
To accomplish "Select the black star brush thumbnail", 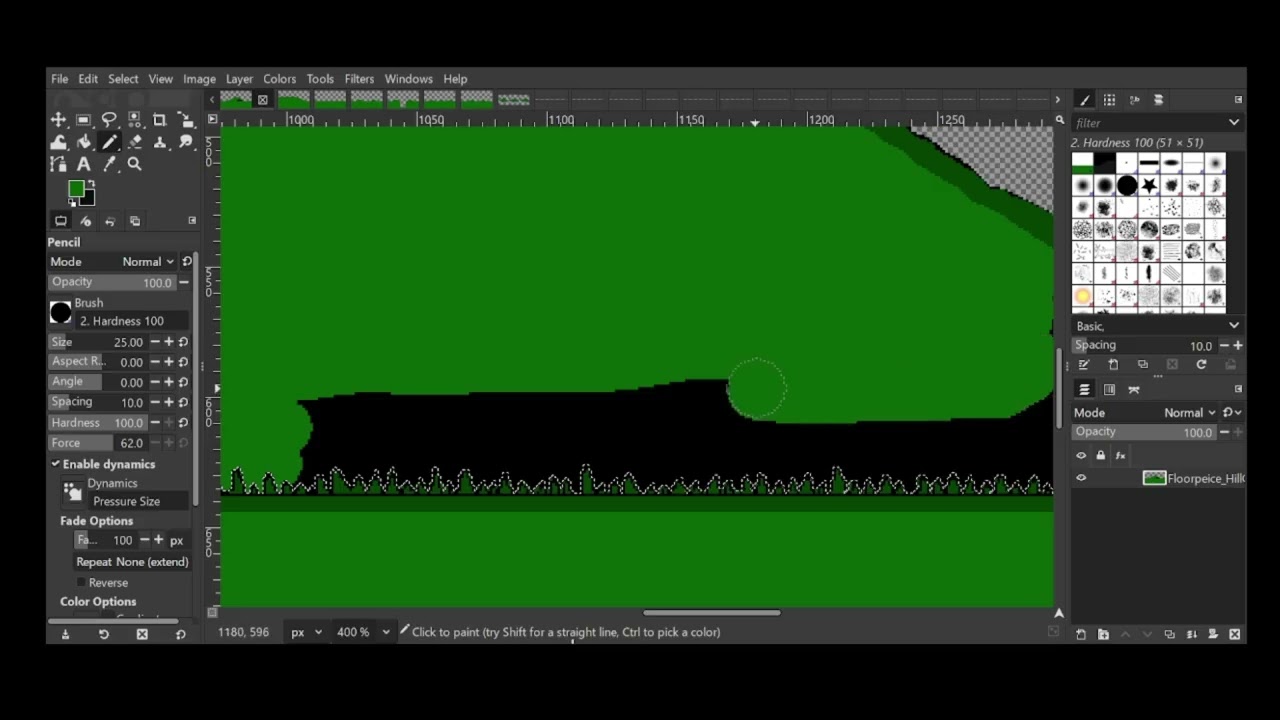I will click(1149, 186).
